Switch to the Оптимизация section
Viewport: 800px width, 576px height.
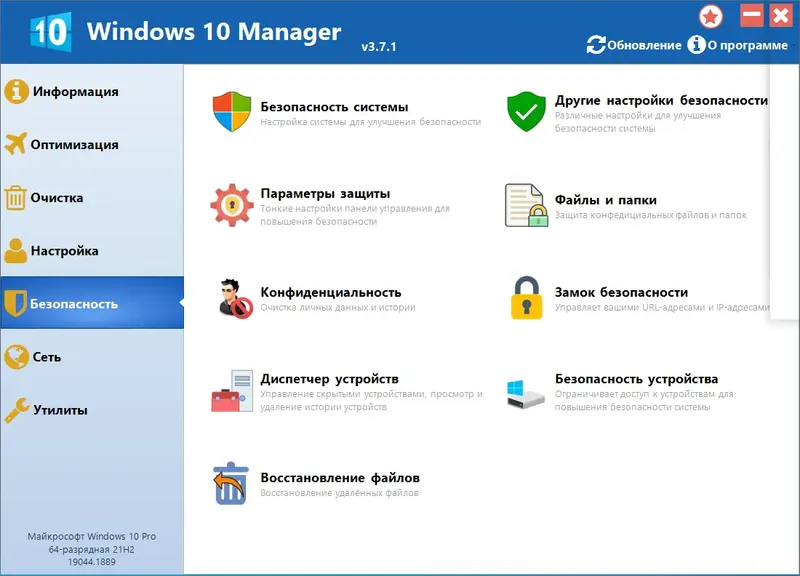click(92, 145)
